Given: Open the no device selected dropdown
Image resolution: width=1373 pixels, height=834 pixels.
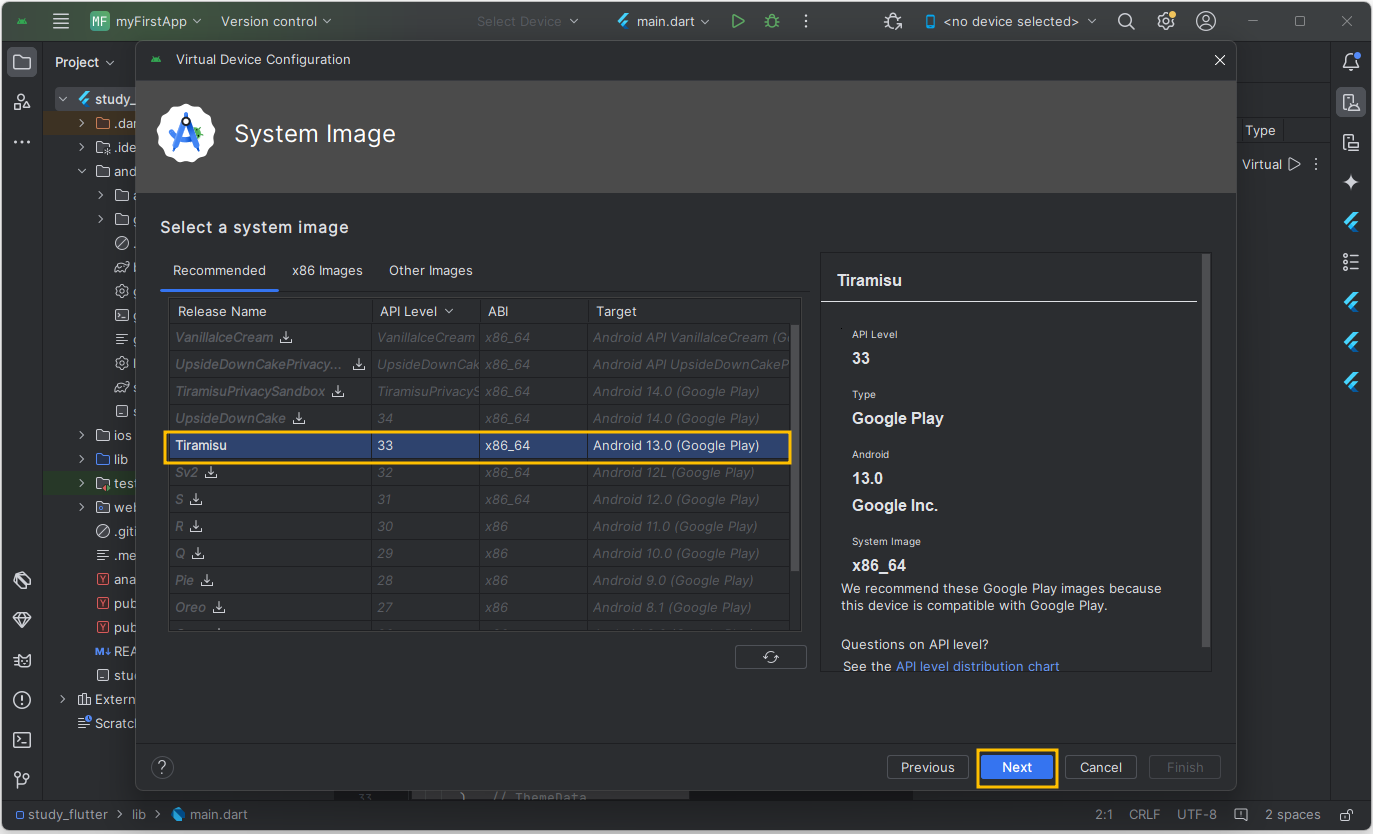Looking at the screenshot, I should [x=1009, y=21].
